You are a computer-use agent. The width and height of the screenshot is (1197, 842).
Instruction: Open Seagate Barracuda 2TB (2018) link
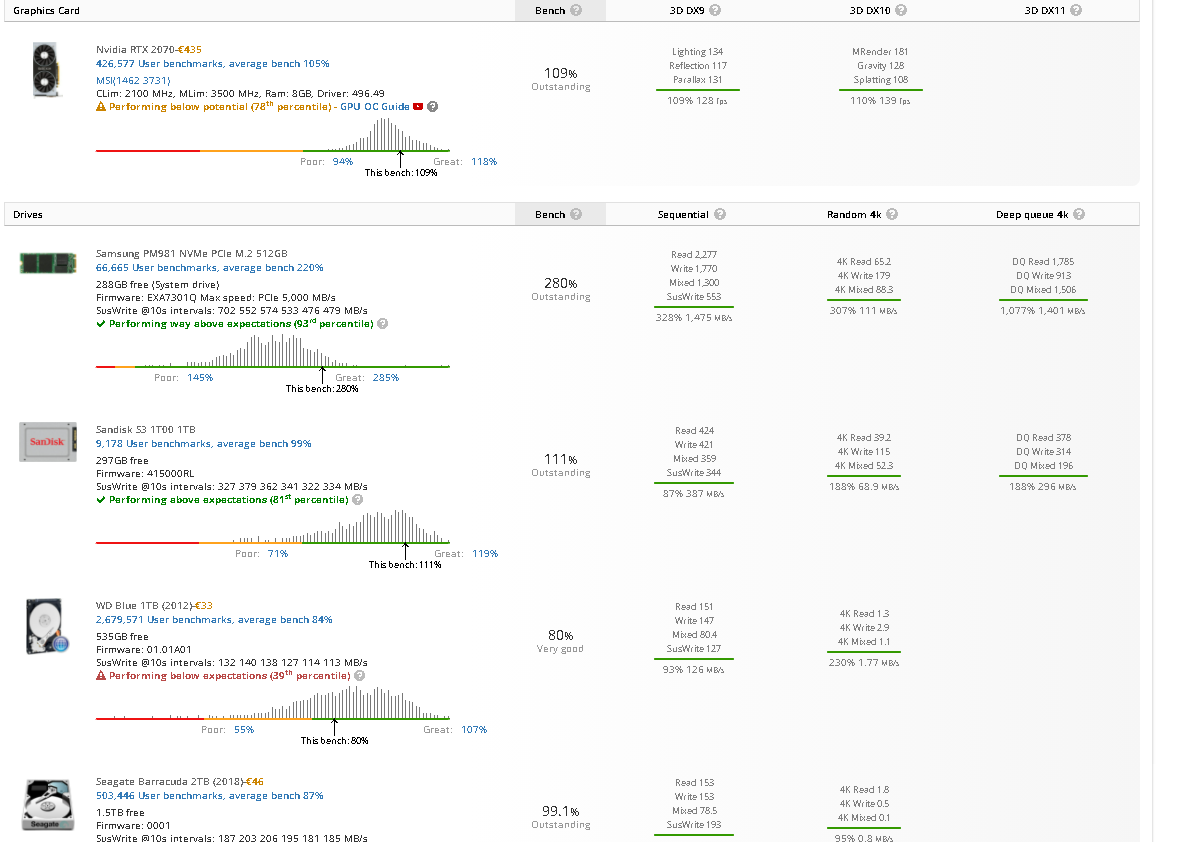pos(169,782)
